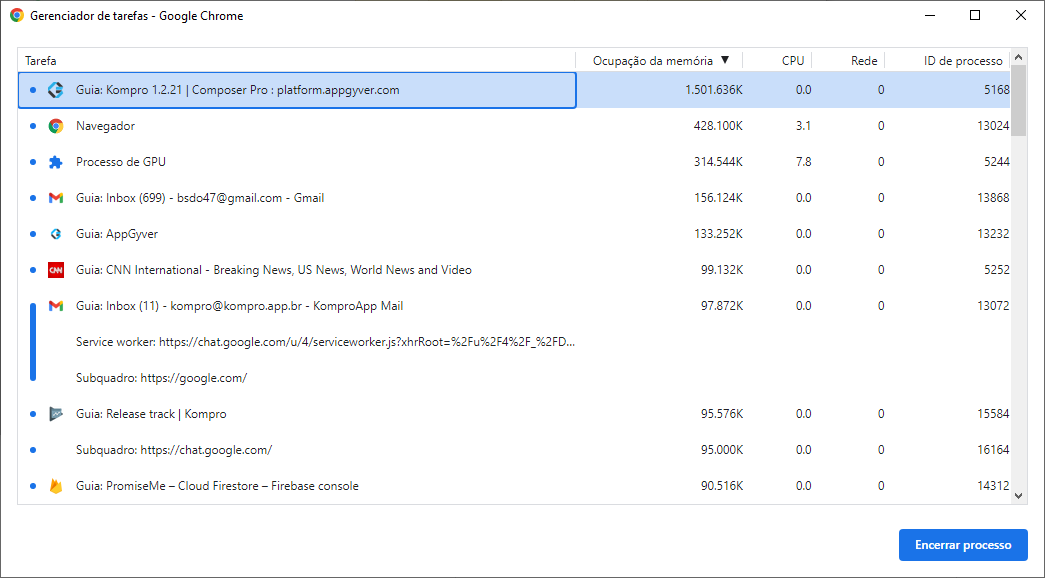Click process ID 13024

(993, 126)
